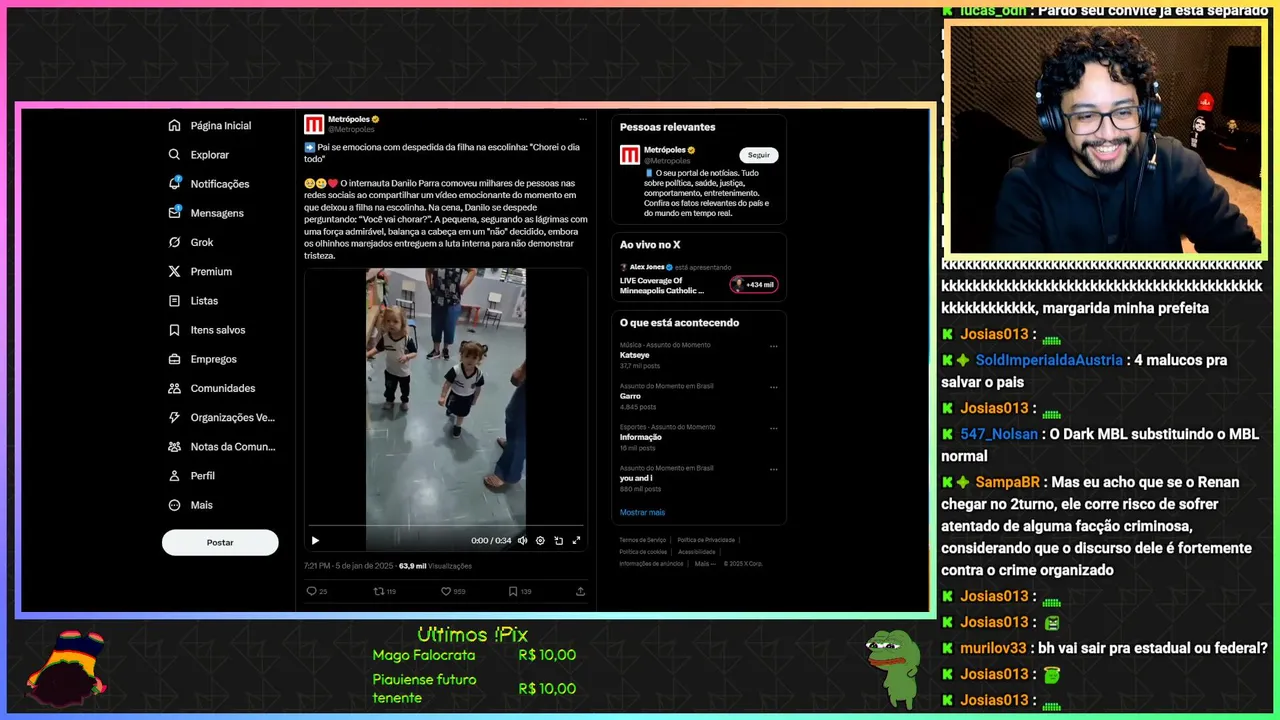This screenshot has height=720, width=1280.
Task: Go to Comunidades in the sidebar
Action: click(212, 388)
